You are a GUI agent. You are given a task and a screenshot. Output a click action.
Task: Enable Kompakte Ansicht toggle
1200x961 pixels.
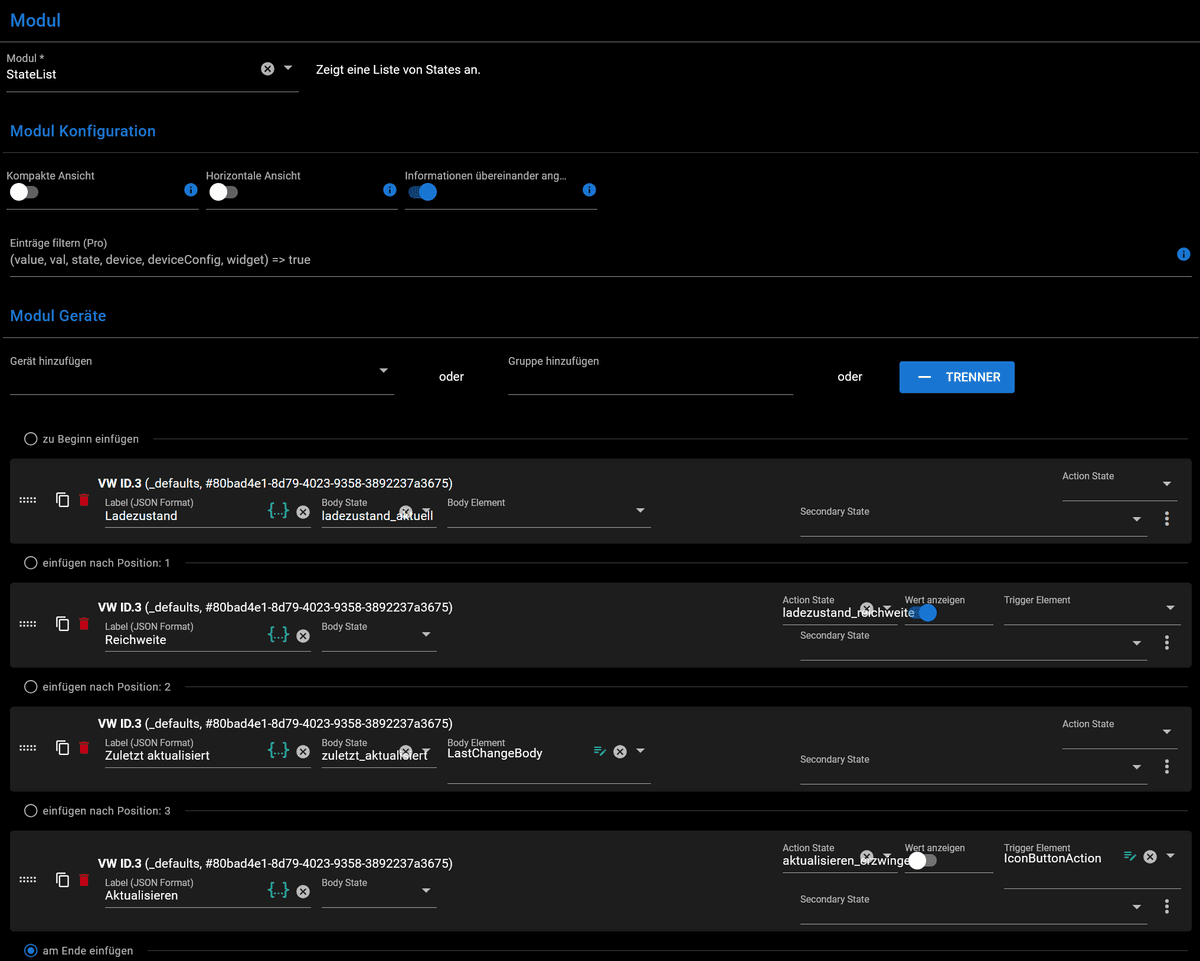point(23,192)
